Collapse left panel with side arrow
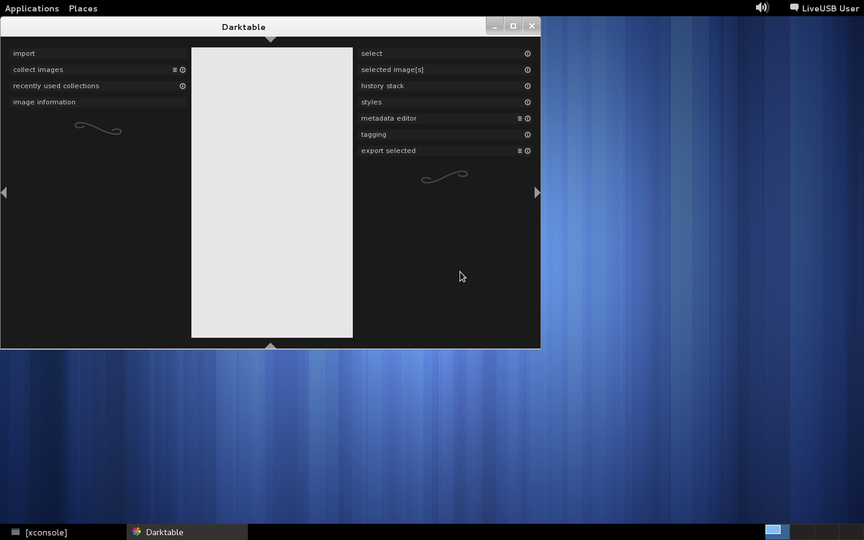This screenshot has height=540, width=864. [x=4, y=192]
